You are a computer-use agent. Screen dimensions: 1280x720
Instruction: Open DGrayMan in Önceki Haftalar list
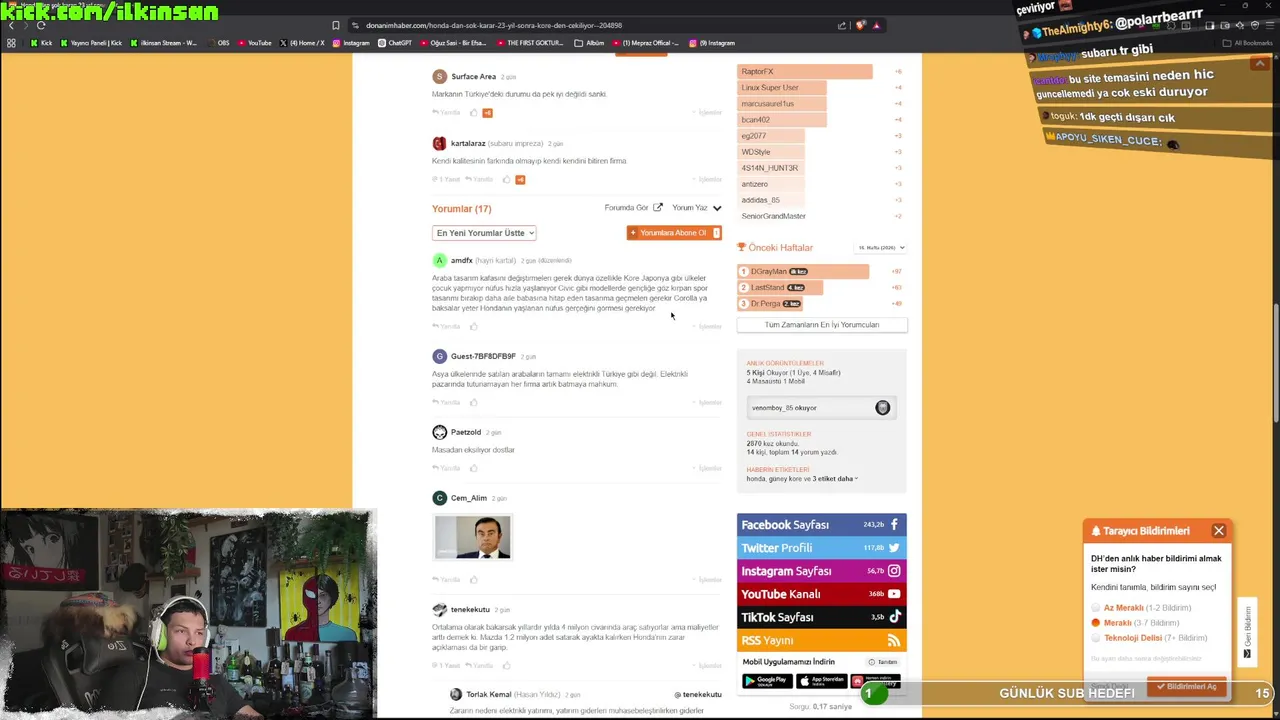coord(768,272)
